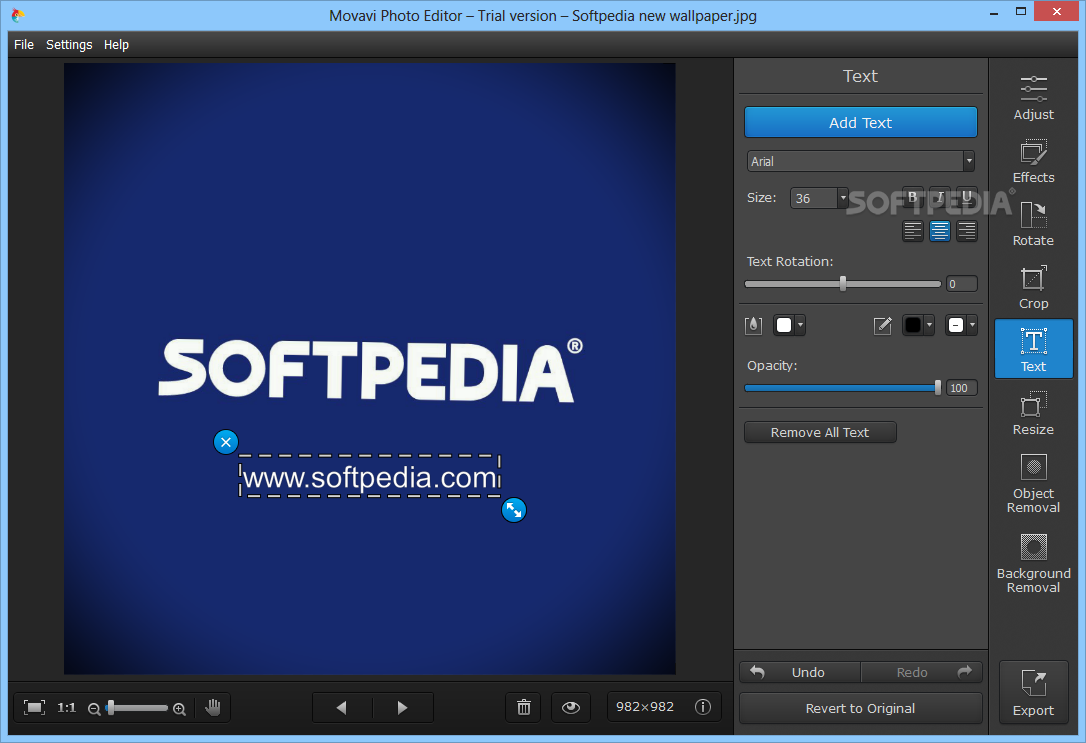Toggle italic text formatting

pos(940,197)
